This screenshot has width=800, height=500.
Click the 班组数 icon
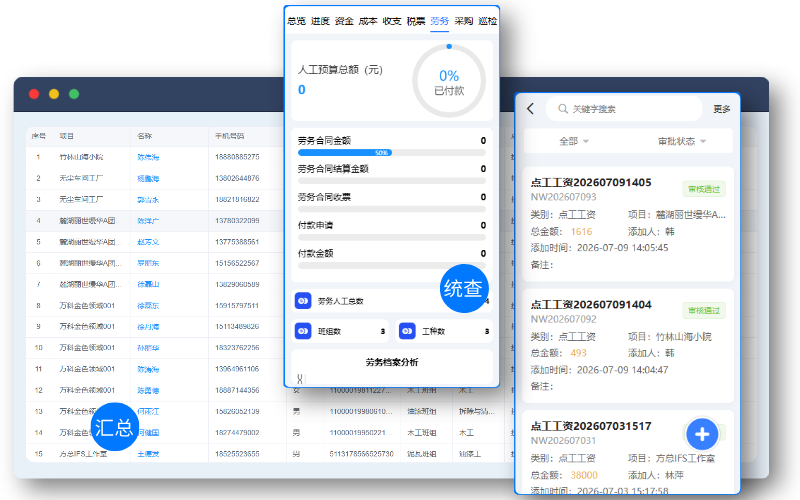(x=303, y=331)
